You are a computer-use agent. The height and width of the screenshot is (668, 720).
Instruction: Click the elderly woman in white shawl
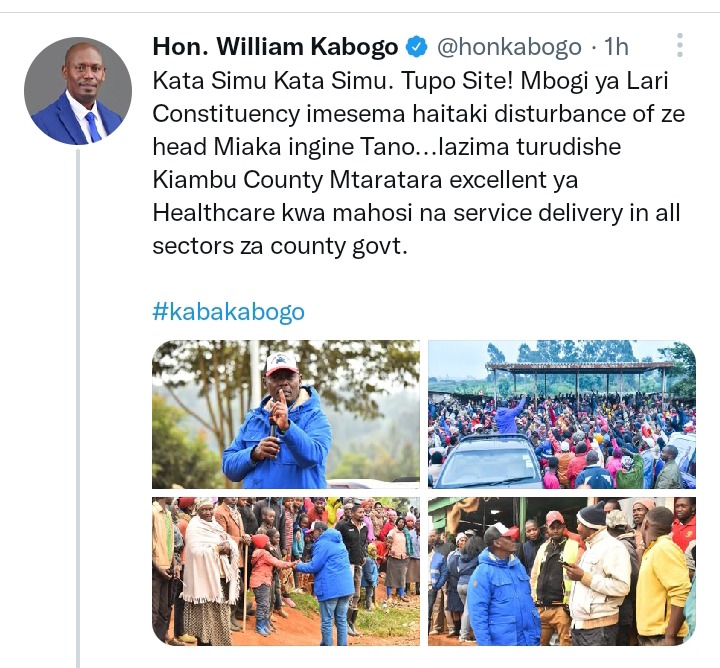coord(209,569)
